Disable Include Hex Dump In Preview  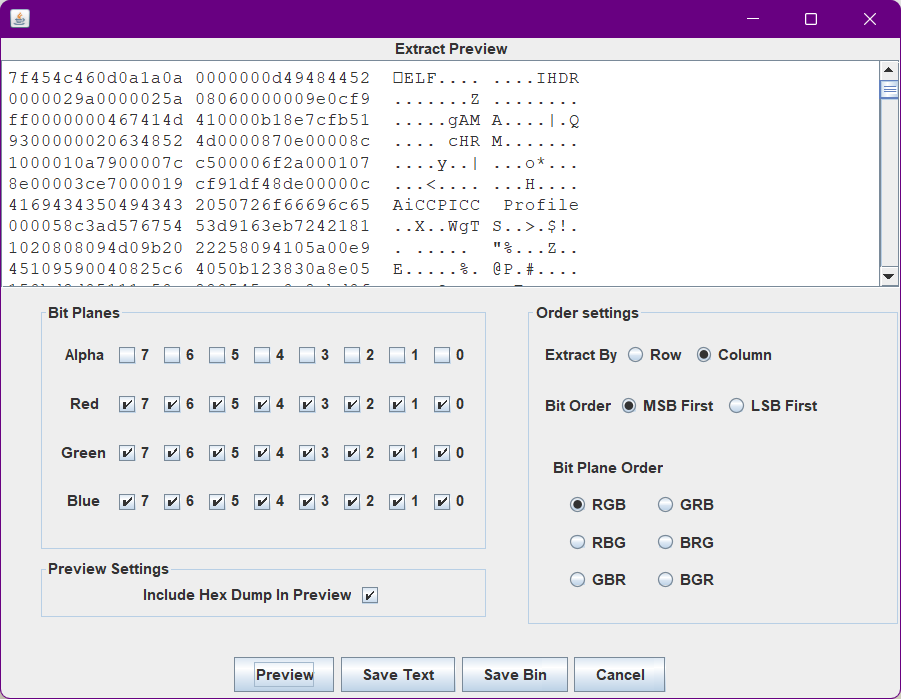370,596
